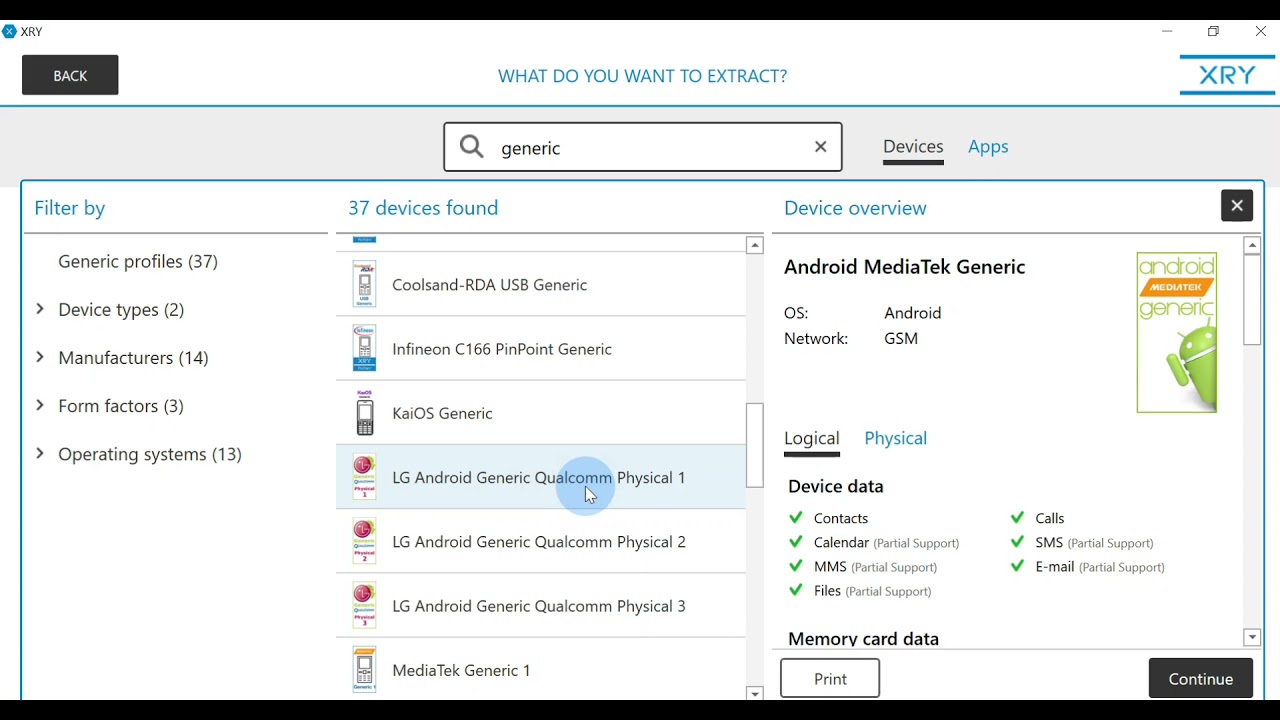Click the Calendar green checkmark

[x=796, y=542]
